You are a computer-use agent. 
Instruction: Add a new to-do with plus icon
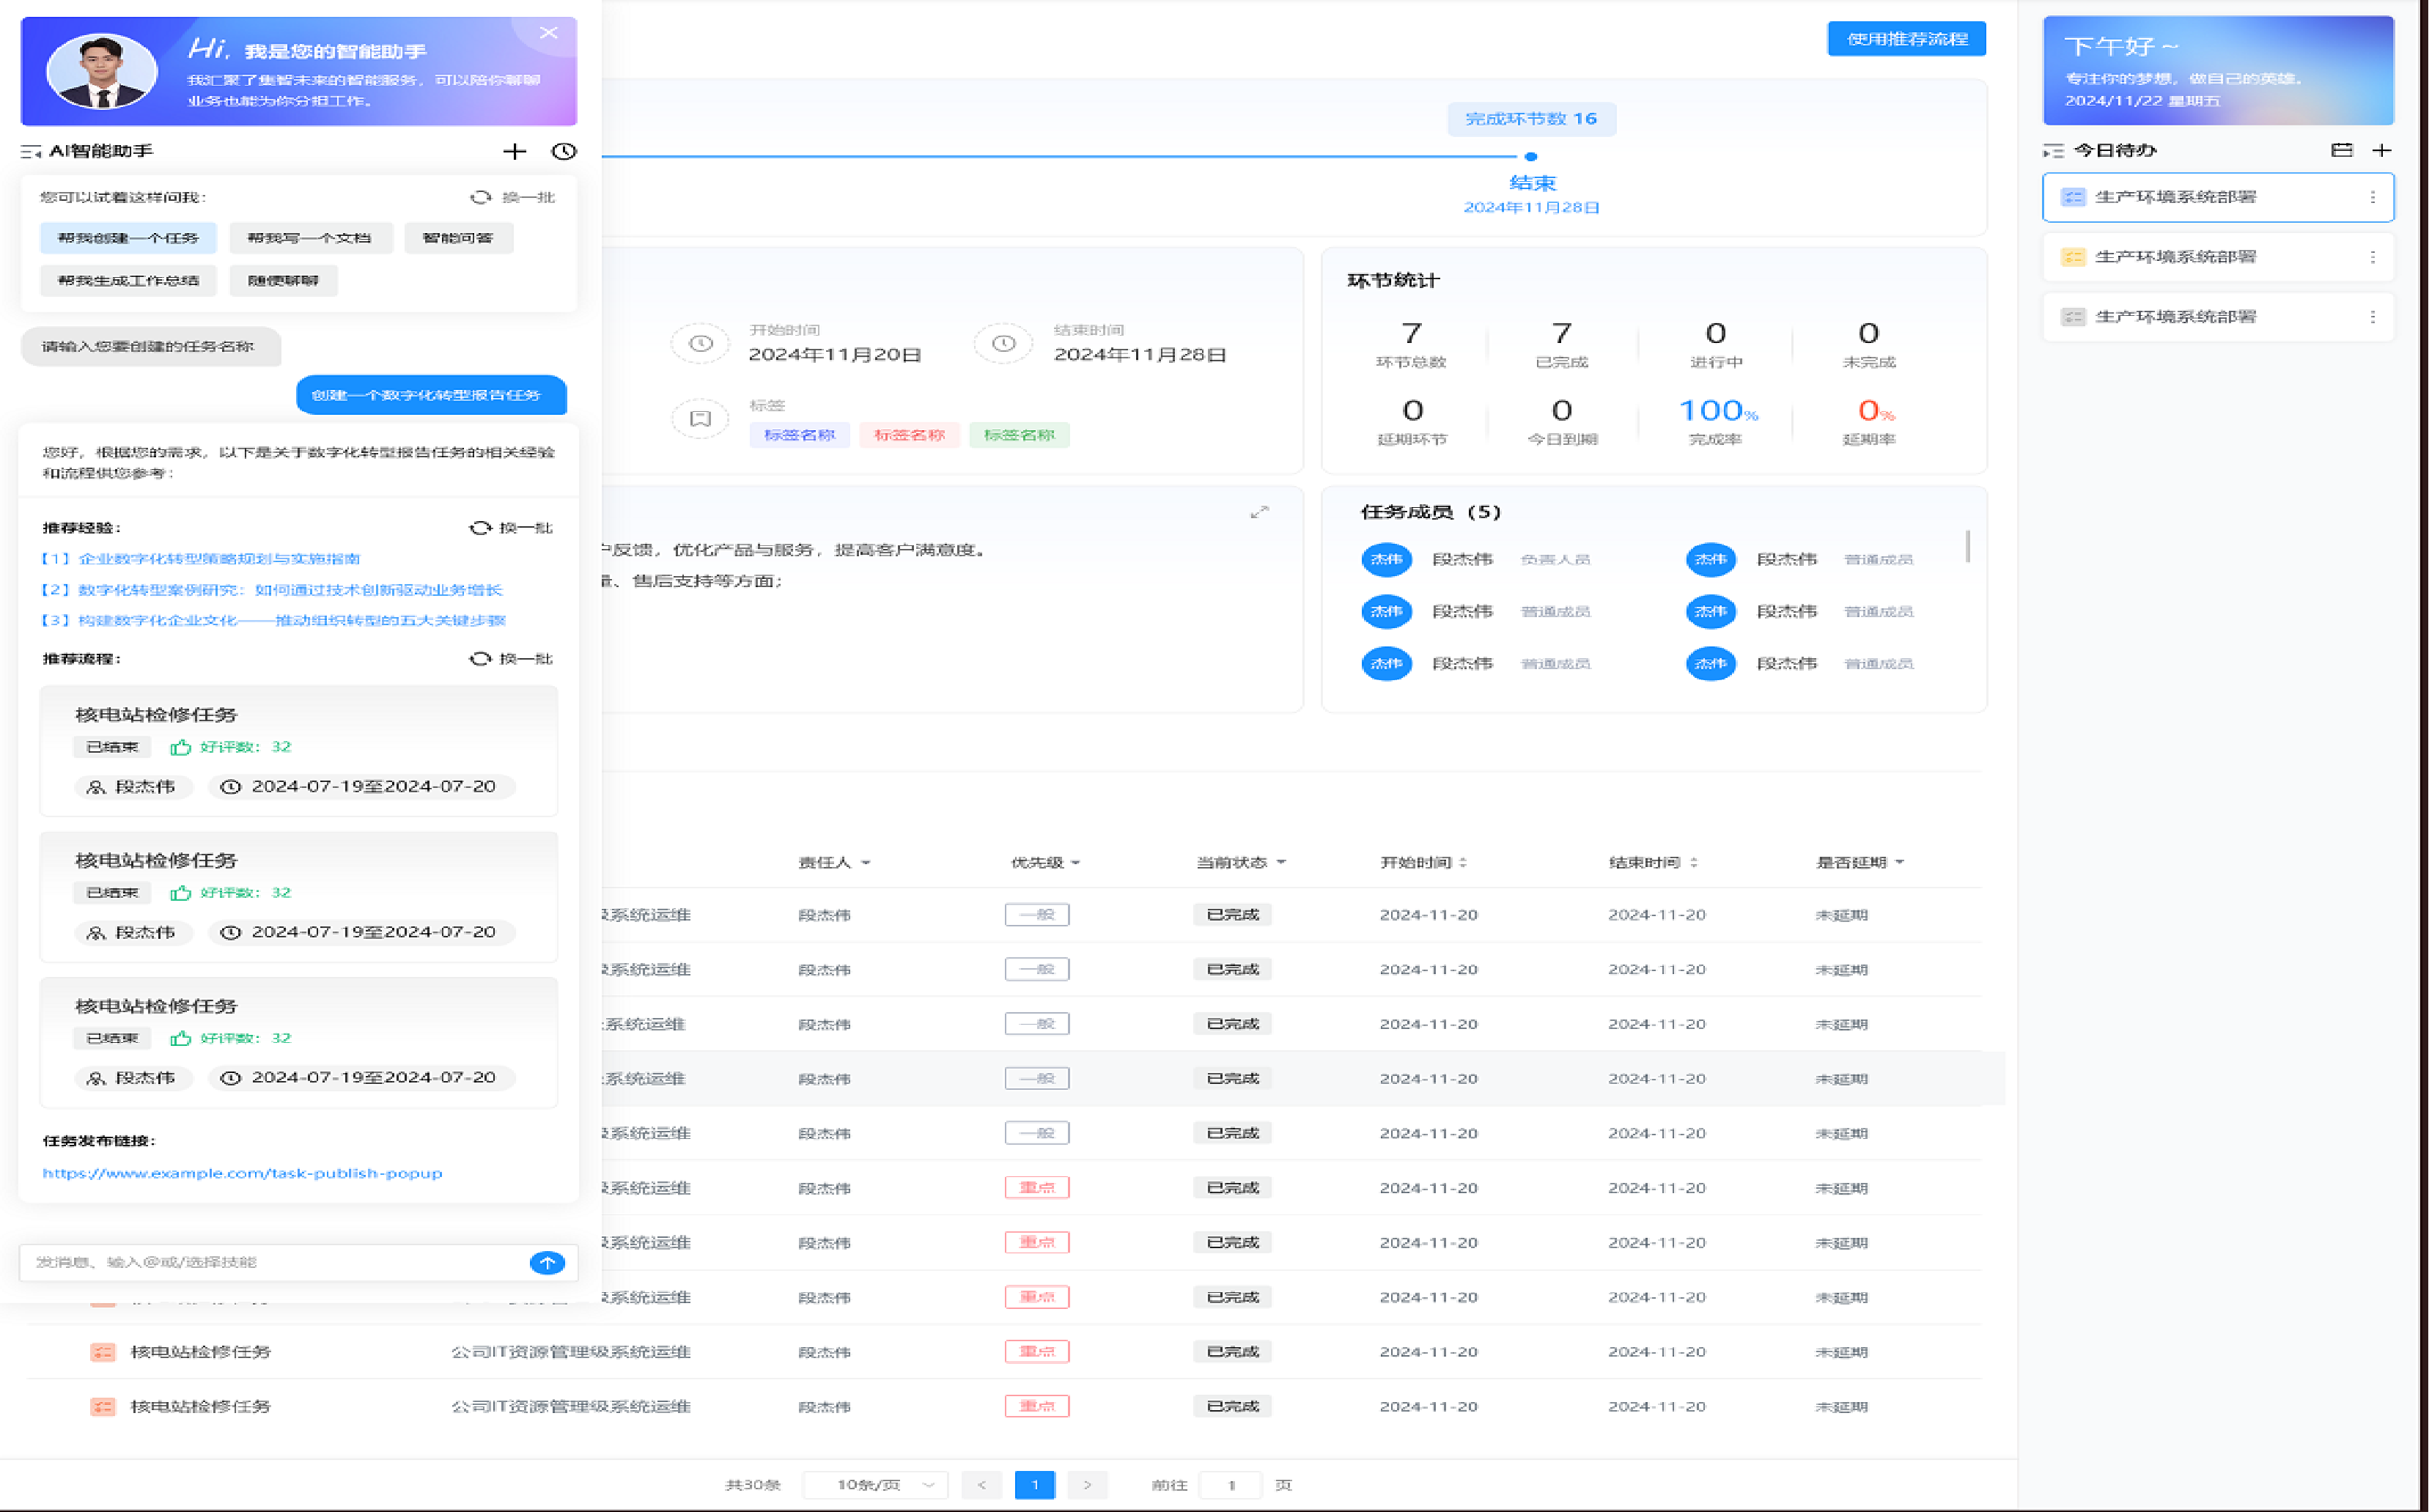tap(2382, 150)
